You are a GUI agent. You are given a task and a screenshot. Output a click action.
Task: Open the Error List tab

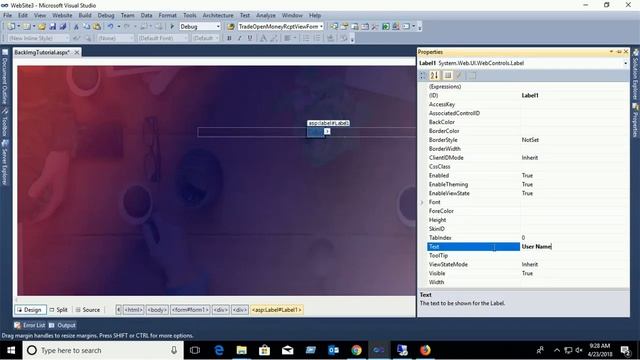[30, 325]
